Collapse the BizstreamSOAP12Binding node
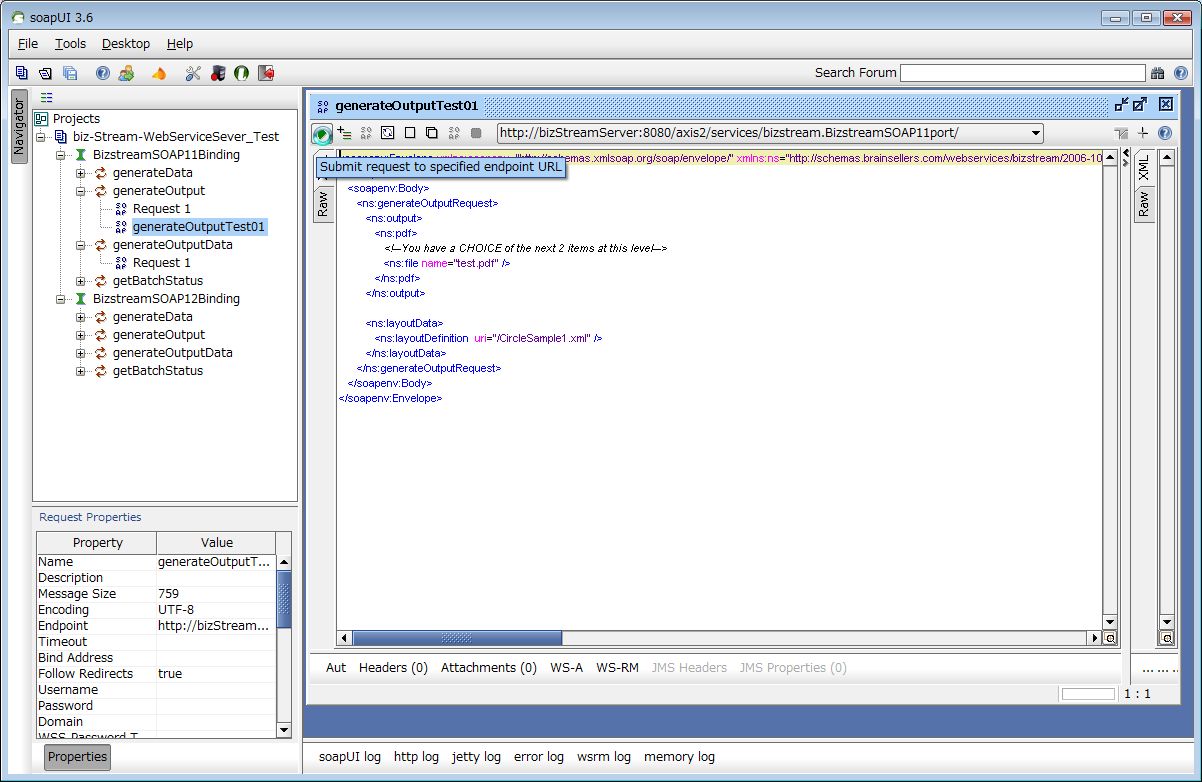Viewport: 1202px width, 782px height. 61,298
